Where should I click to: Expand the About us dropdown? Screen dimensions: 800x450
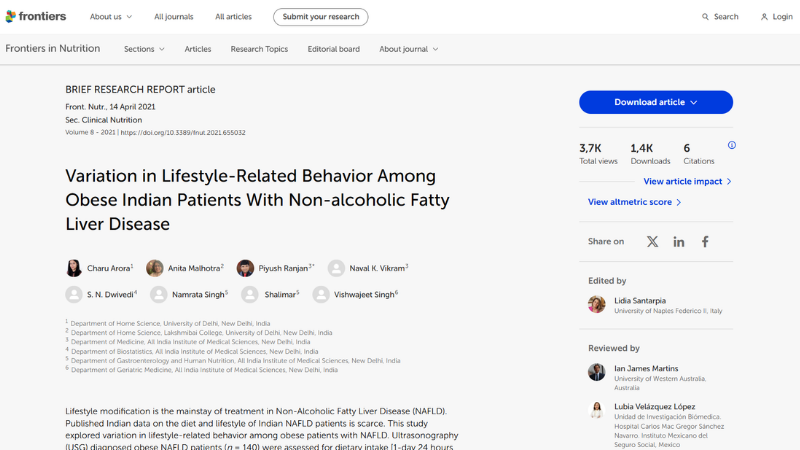110,17
